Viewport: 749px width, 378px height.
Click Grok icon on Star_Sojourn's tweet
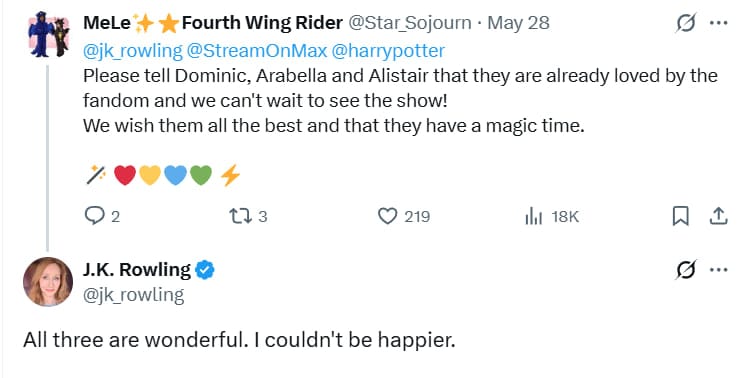tap(686, 22)
